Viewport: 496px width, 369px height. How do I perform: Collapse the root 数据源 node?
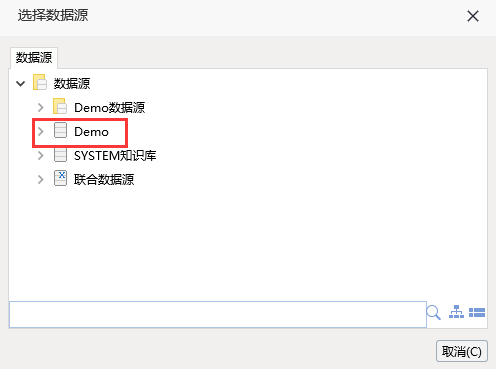(x=21, y=83)
